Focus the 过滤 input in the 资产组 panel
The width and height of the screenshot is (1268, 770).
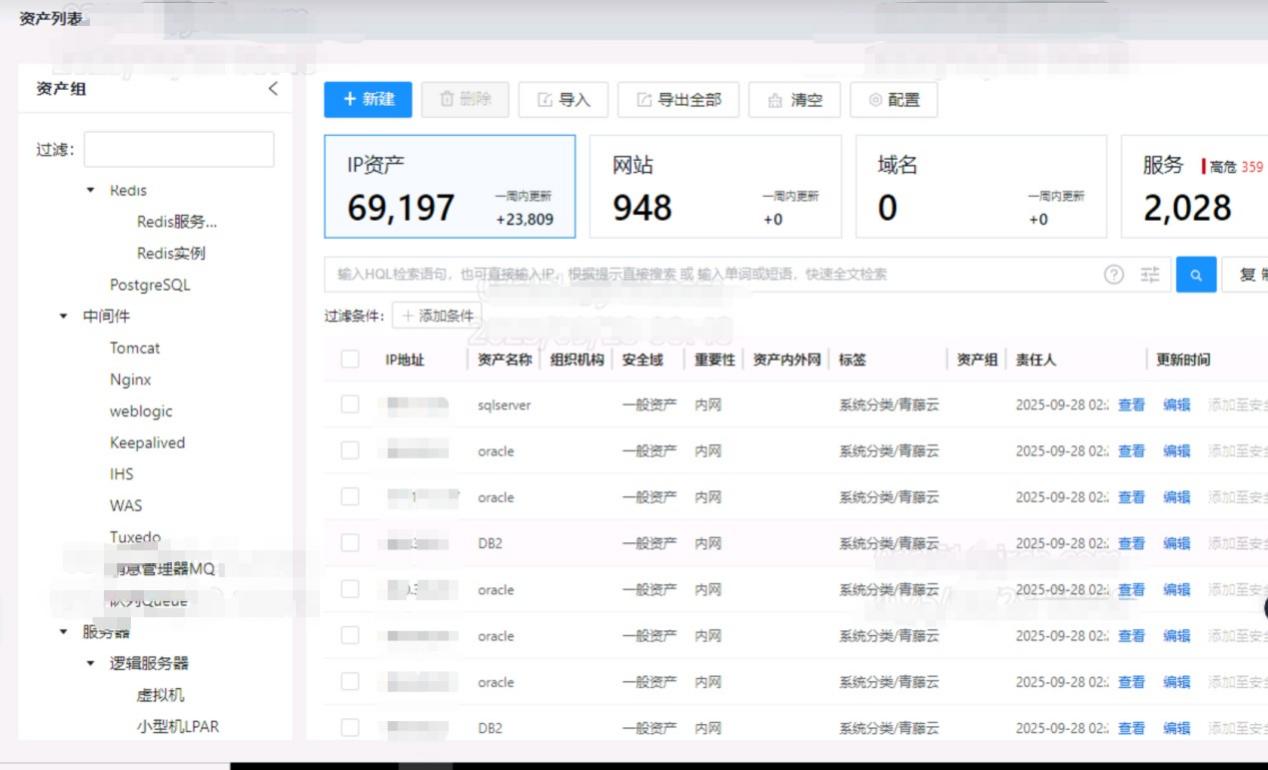pyautogui.click(x=179, y=149)
